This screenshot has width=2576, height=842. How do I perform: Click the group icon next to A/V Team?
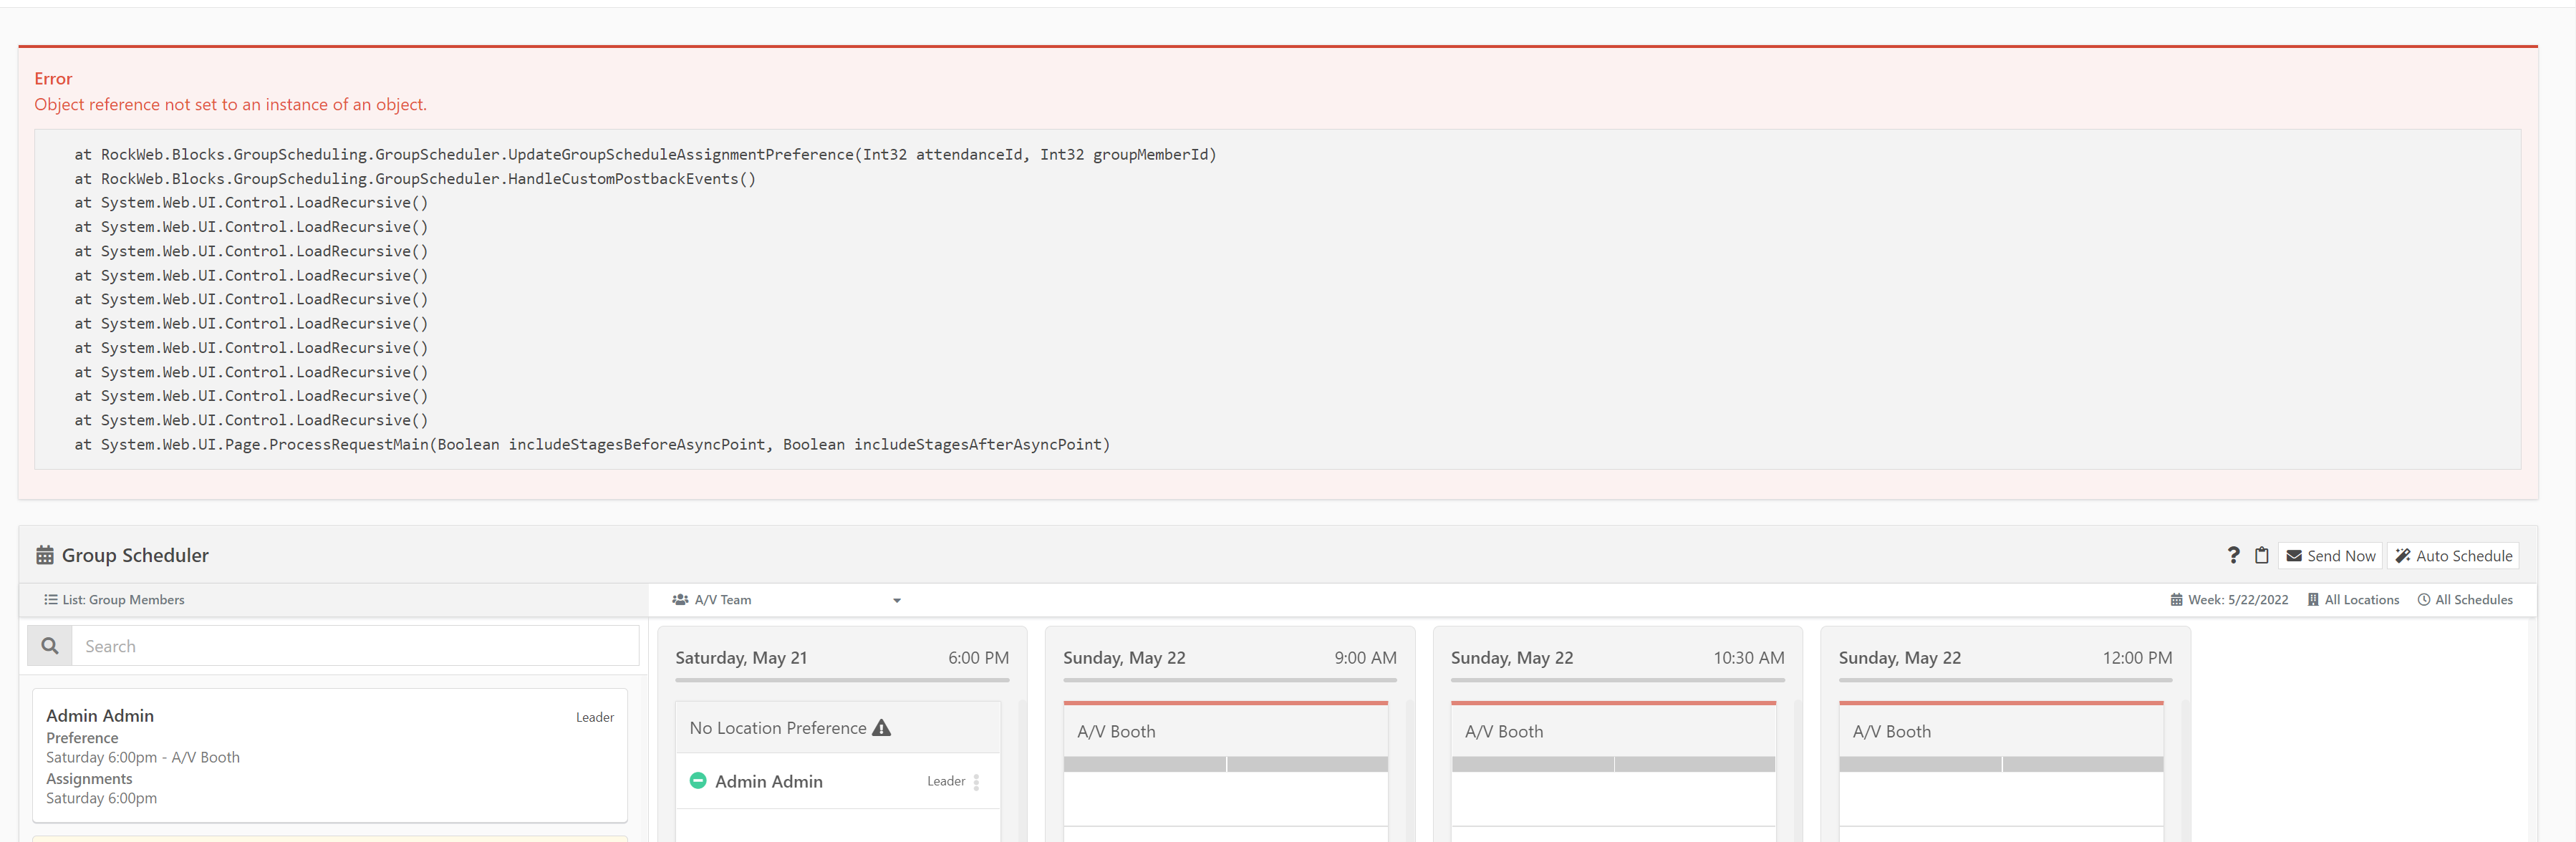(681, 599)
